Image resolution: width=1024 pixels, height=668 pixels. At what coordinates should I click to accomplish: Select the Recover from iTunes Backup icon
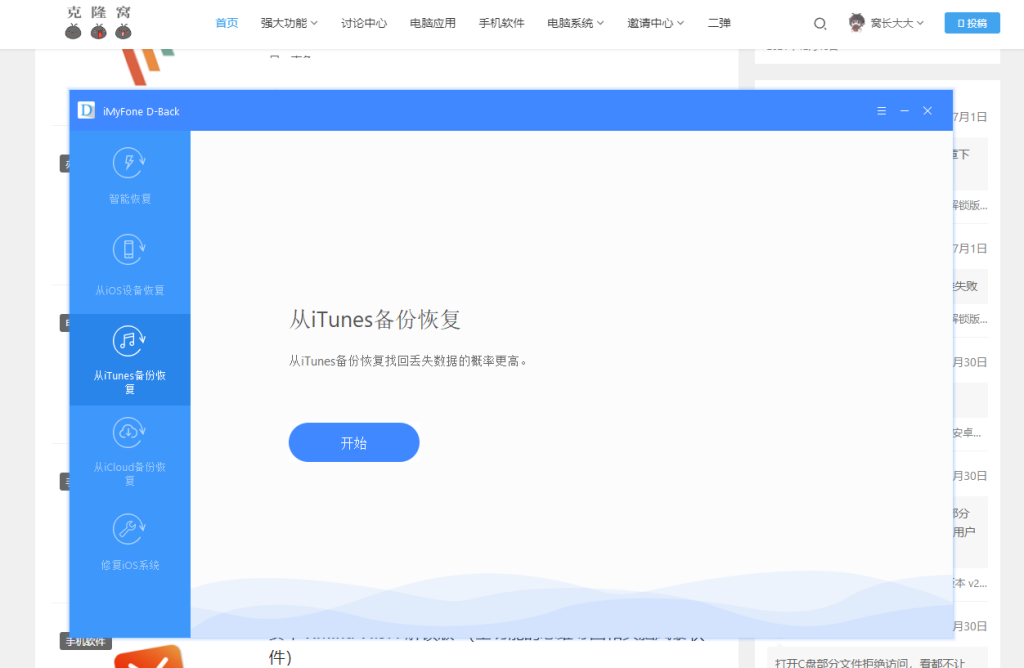pyautogui.click(x=129, y=341)
